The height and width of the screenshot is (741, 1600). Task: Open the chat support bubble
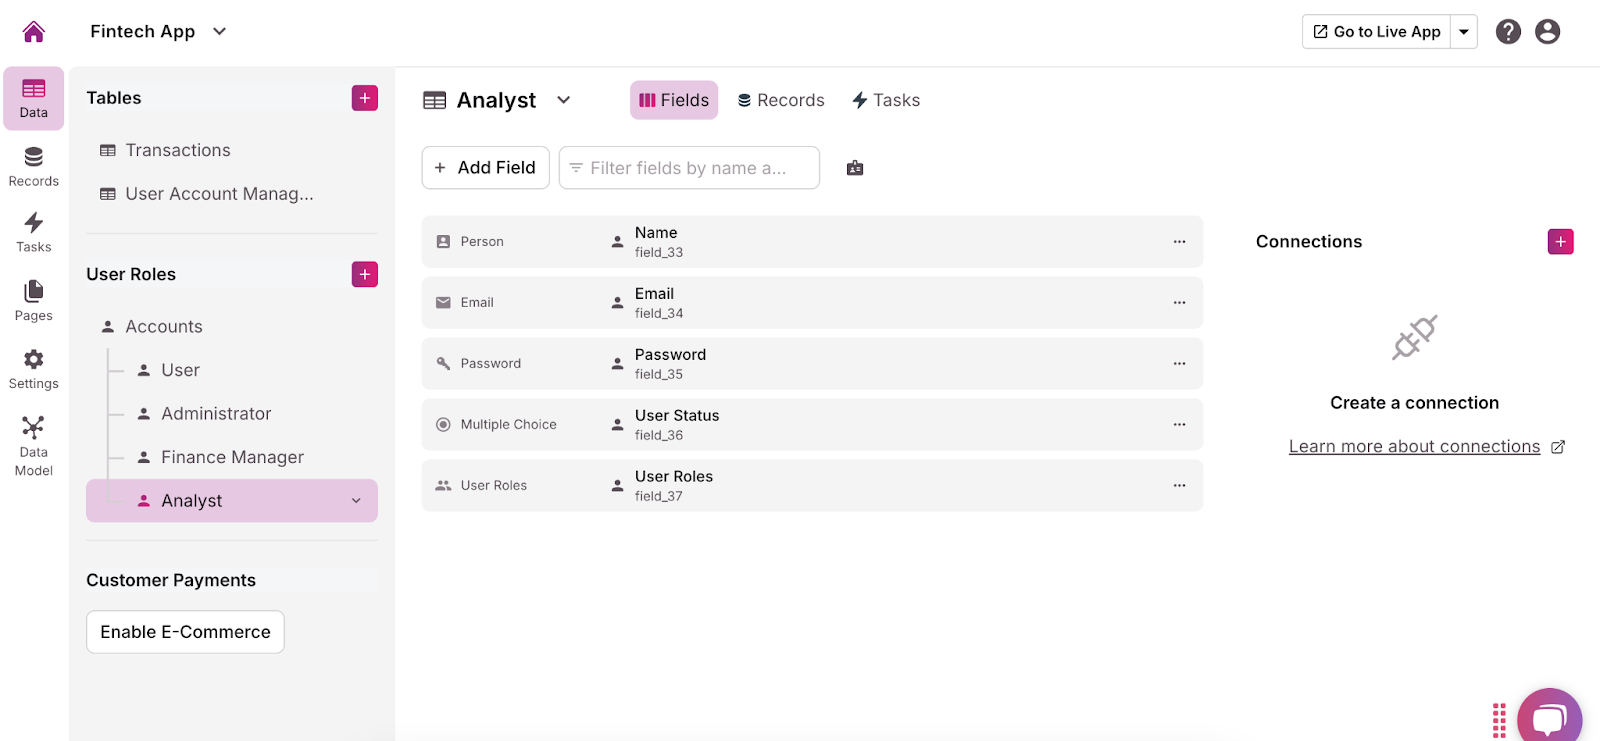(1548, 717)
